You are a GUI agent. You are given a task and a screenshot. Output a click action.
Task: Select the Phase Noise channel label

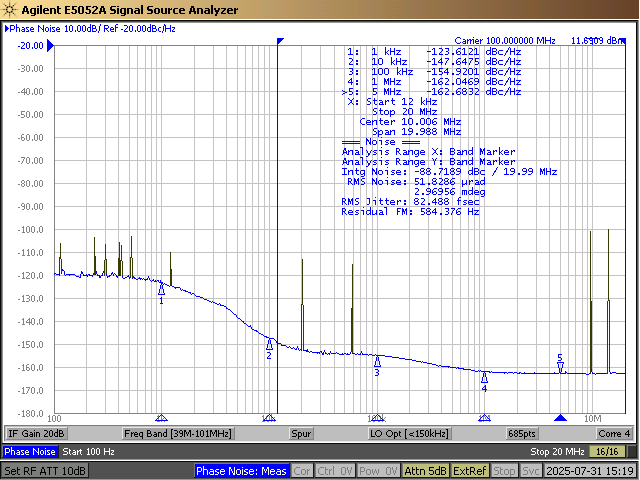coord(30,451)
